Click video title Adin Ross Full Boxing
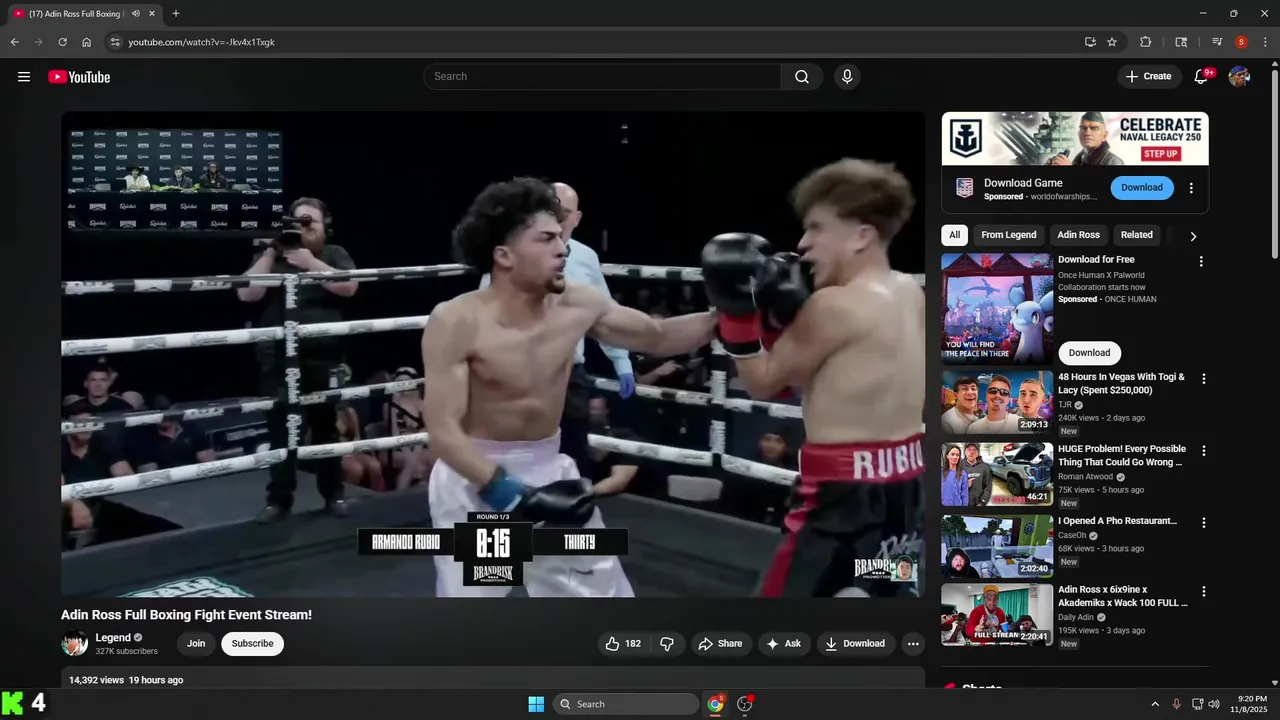The image size is (1280, 720). tap(186, 615)
